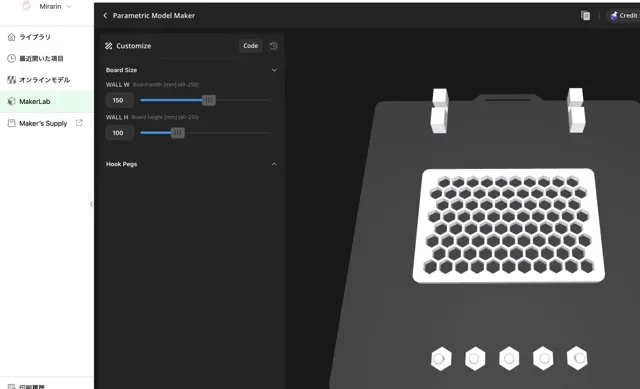
Task: Open the Code view
Action: pos(251,46)
